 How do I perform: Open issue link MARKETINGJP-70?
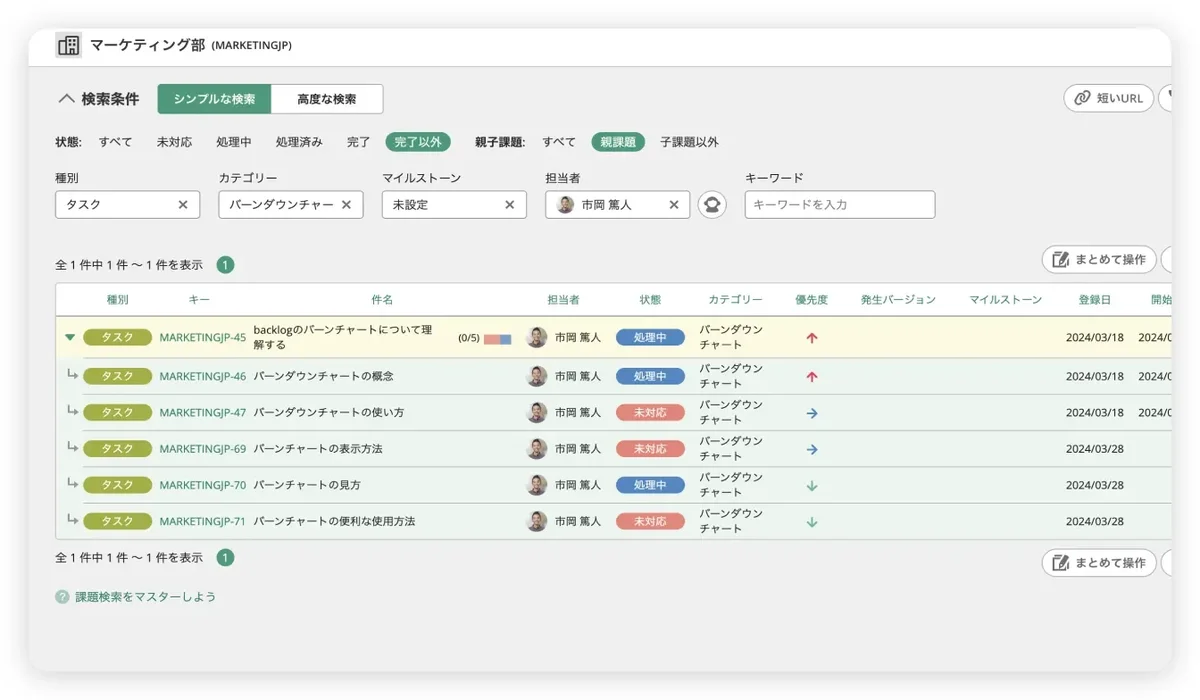202,485
